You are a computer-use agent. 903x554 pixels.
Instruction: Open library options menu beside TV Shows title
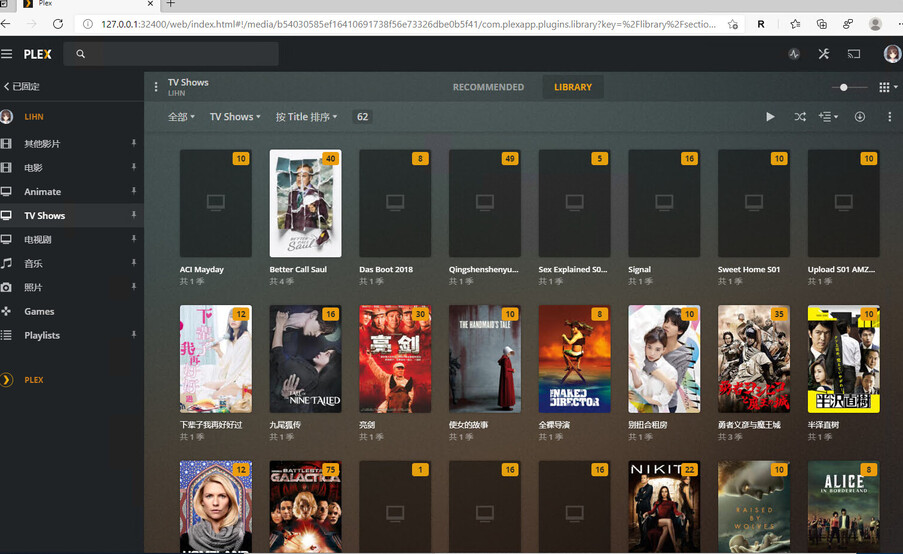pyautogui.click(x=155, y=87)
